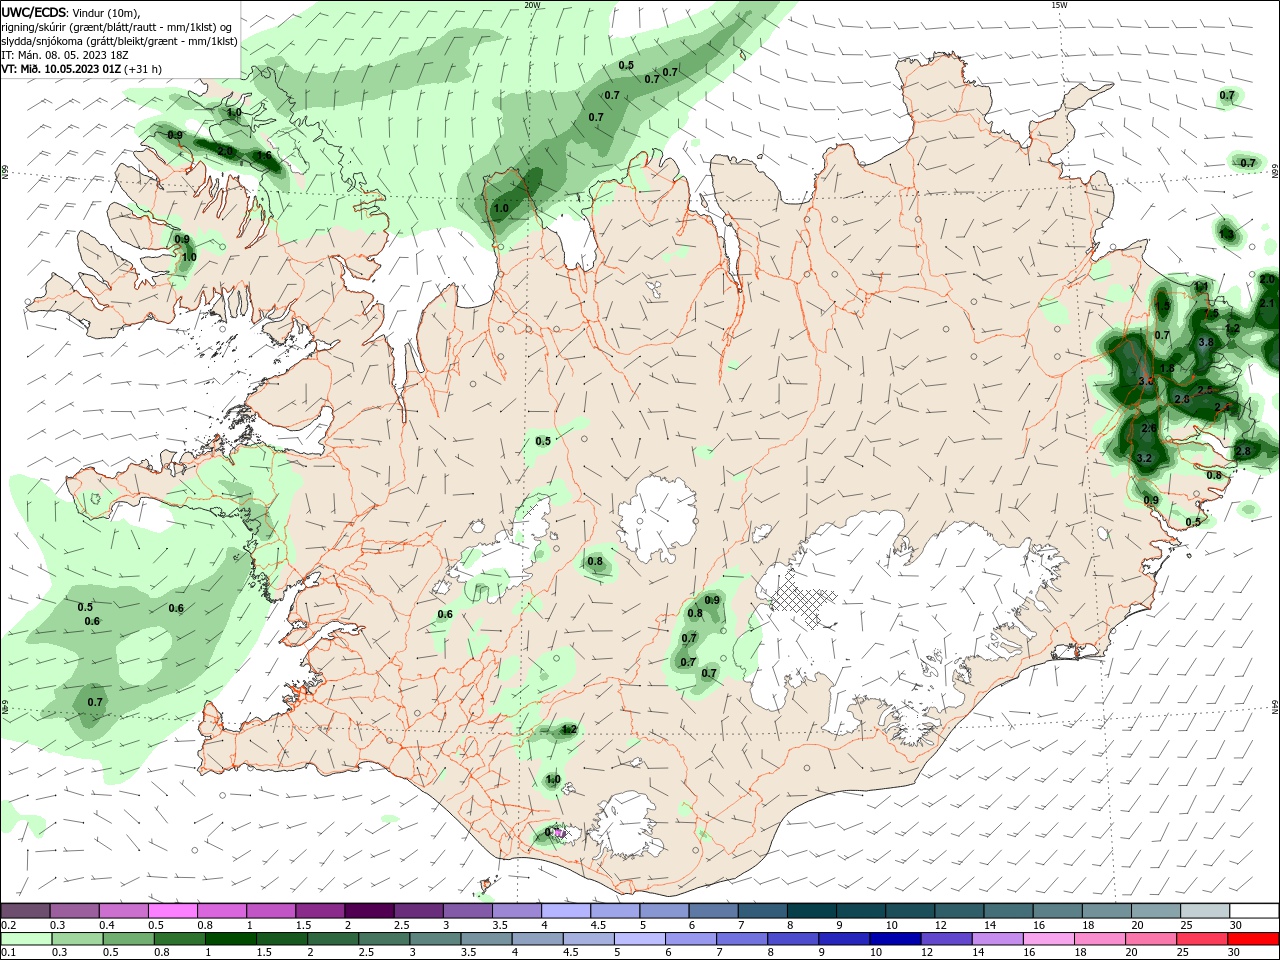Pick the upper legend swatch between 1 and 1.5

[271, 911]
